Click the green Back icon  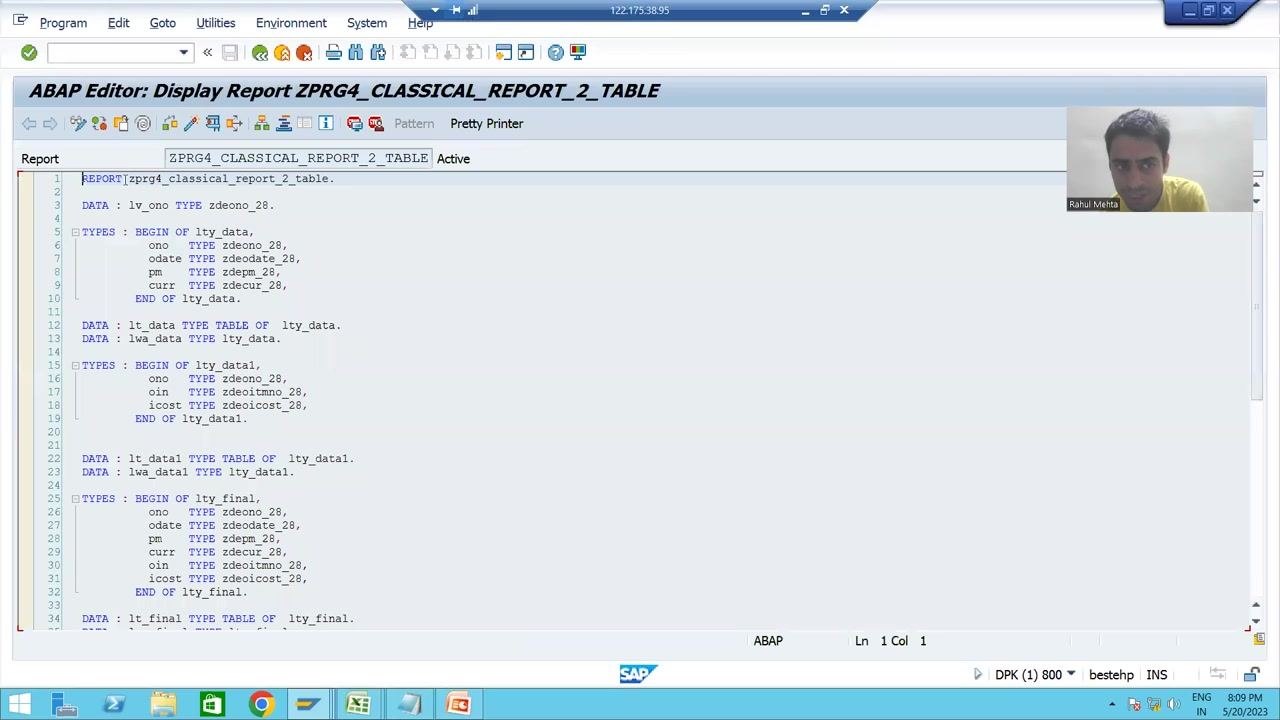coord(260,52)
